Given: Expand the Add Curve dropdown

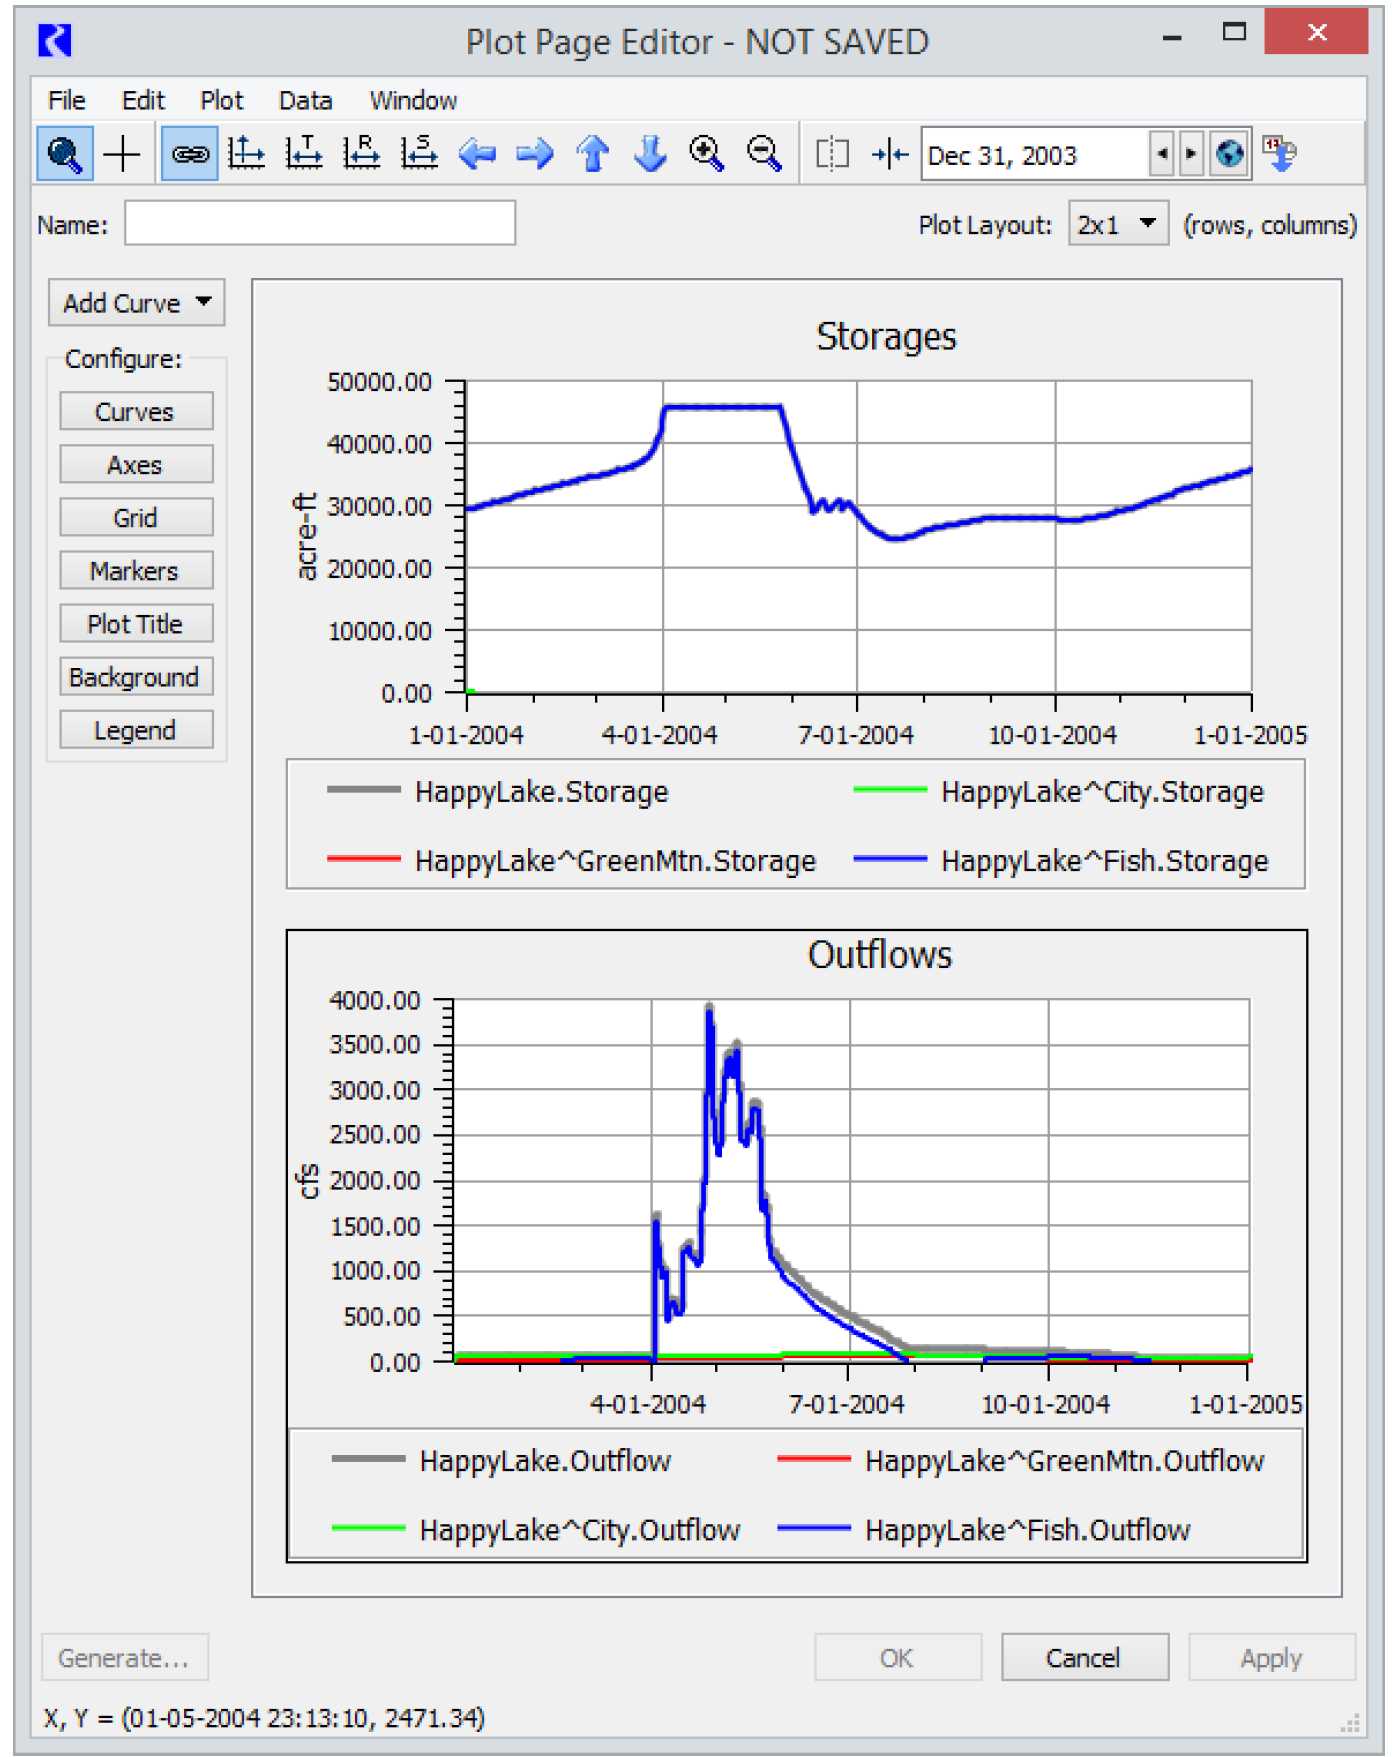Looking at the screenshot, I should pos(136,303).
